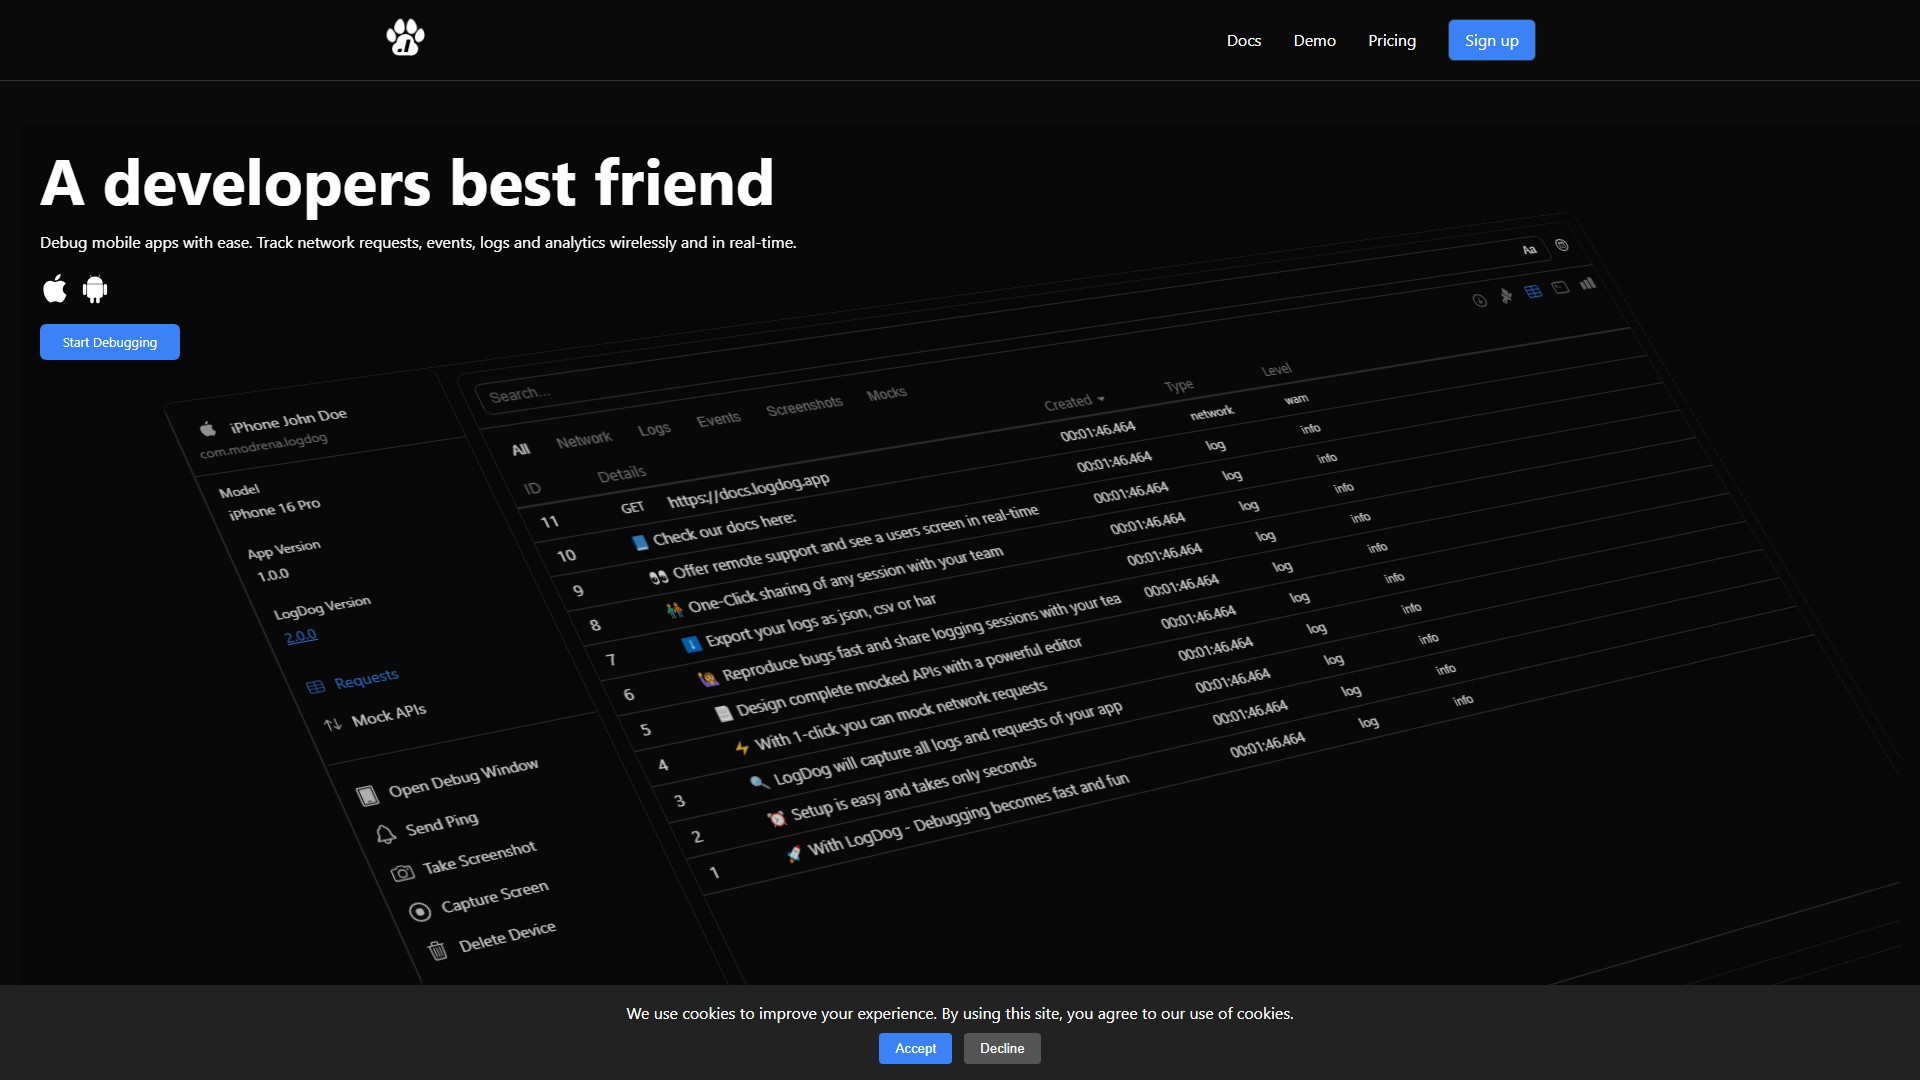Click the Apple platform icon under the headline

55,289
